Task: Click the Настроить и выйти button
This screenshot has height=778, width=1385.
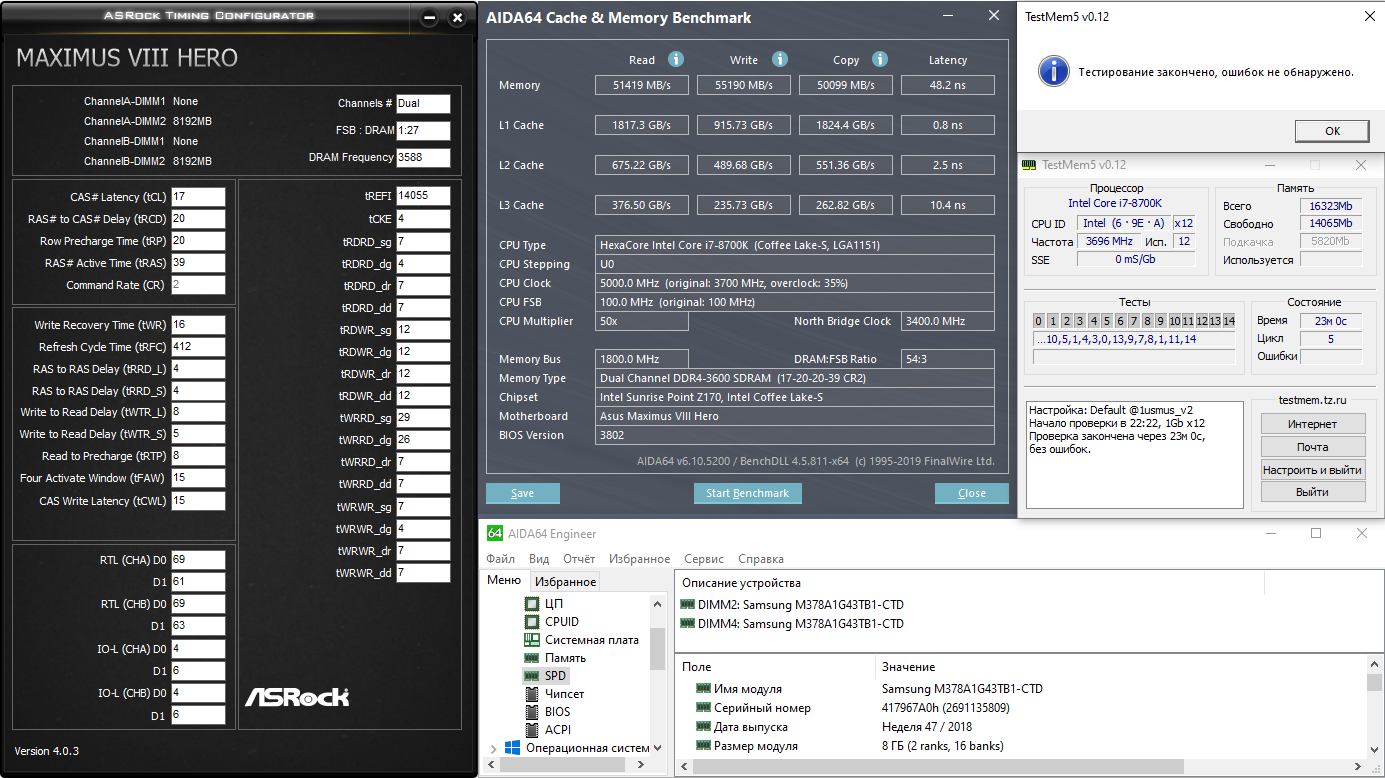Action: (x=1313, y=470)
